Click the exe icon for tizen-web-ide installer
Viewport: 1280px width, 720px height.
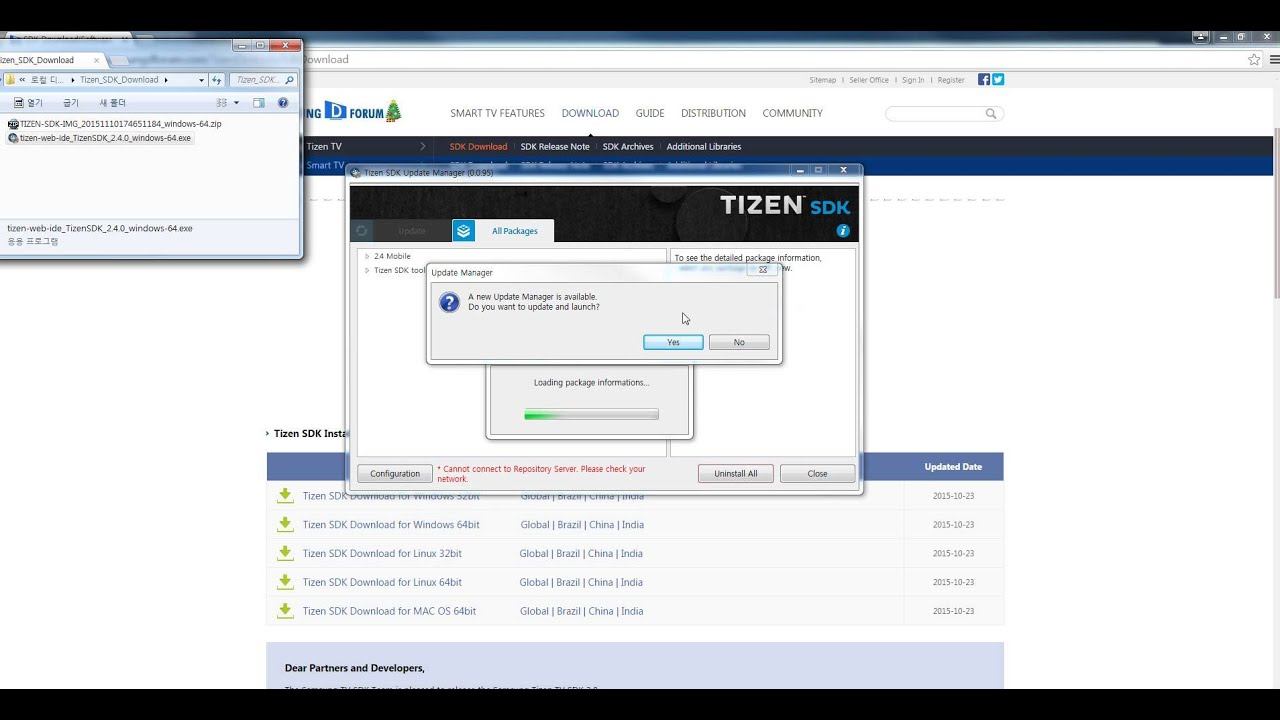13,138
